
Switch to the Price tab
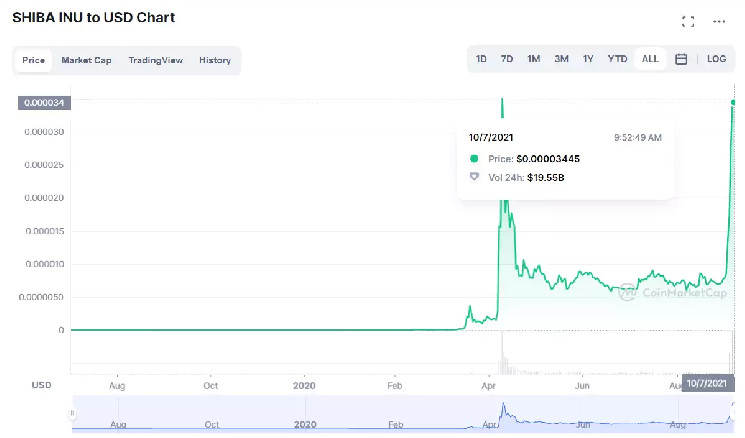click(x=34, y=60)
